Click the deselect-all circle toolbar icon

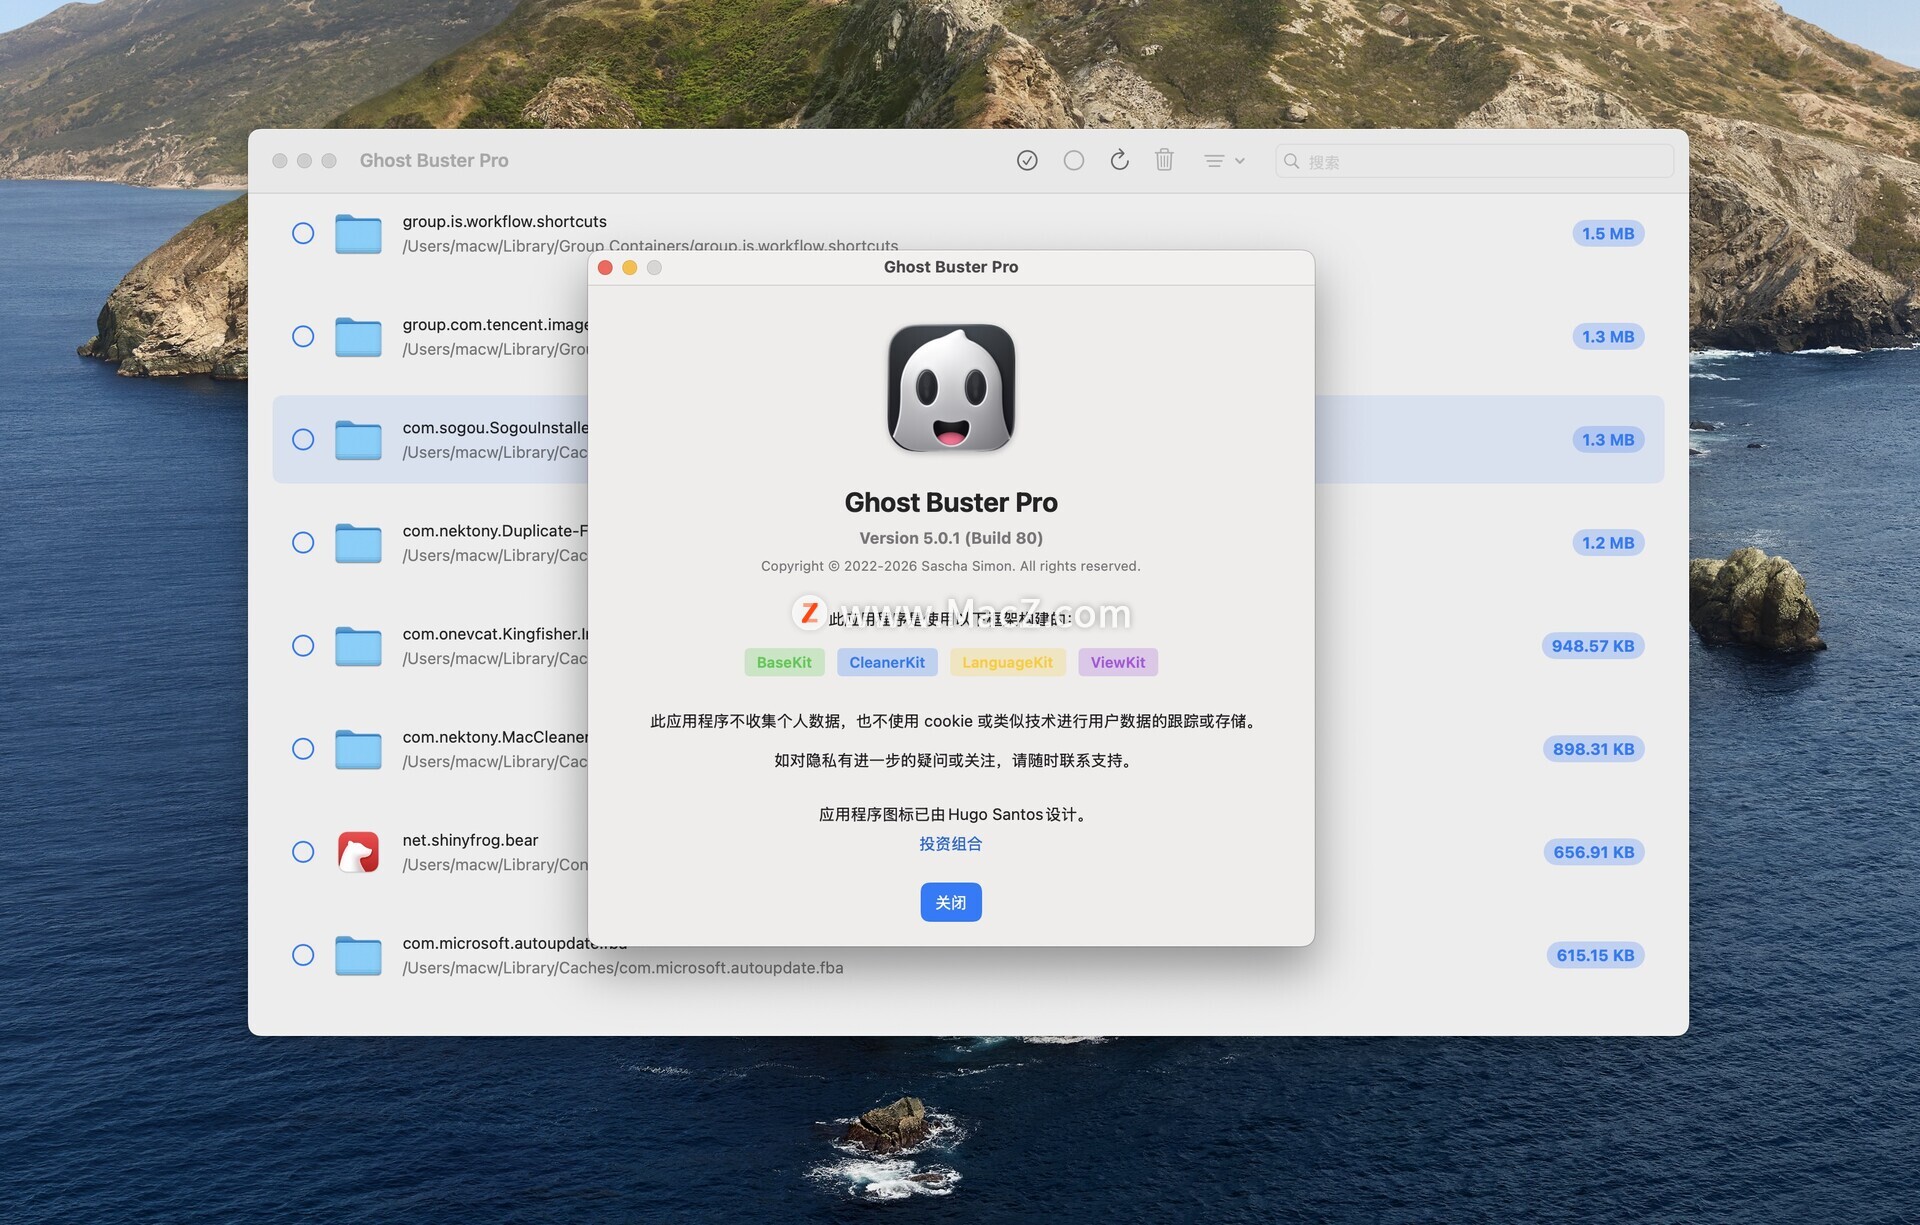click(x=1073, y=160)
